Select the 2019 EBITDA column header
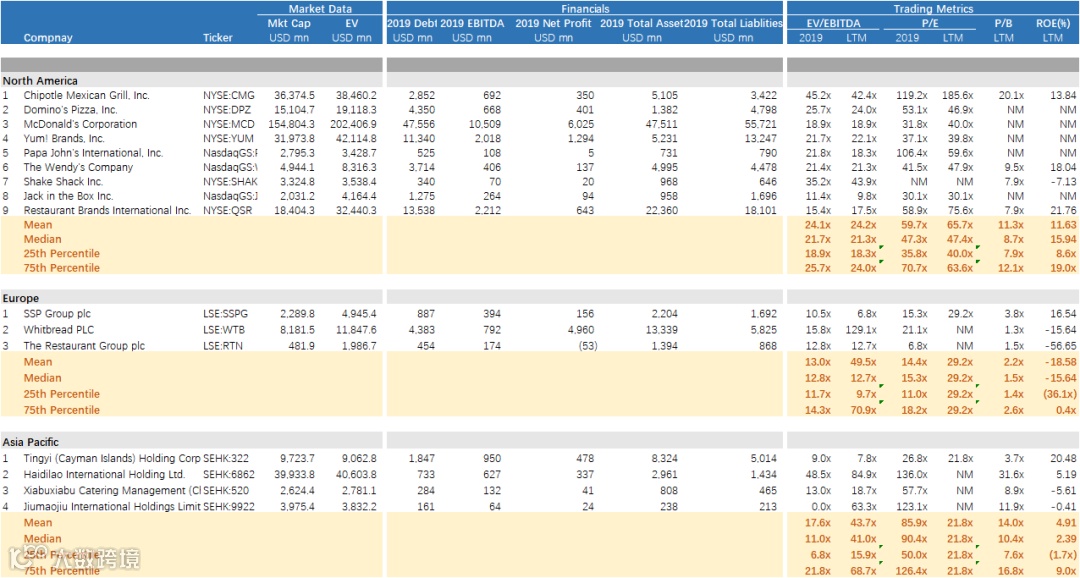1080x578 pixels. coord(472,23)
